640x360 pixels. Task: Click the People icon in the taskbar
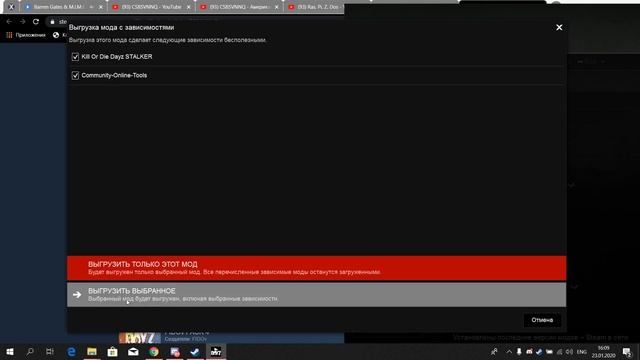[x=494, y=351]
